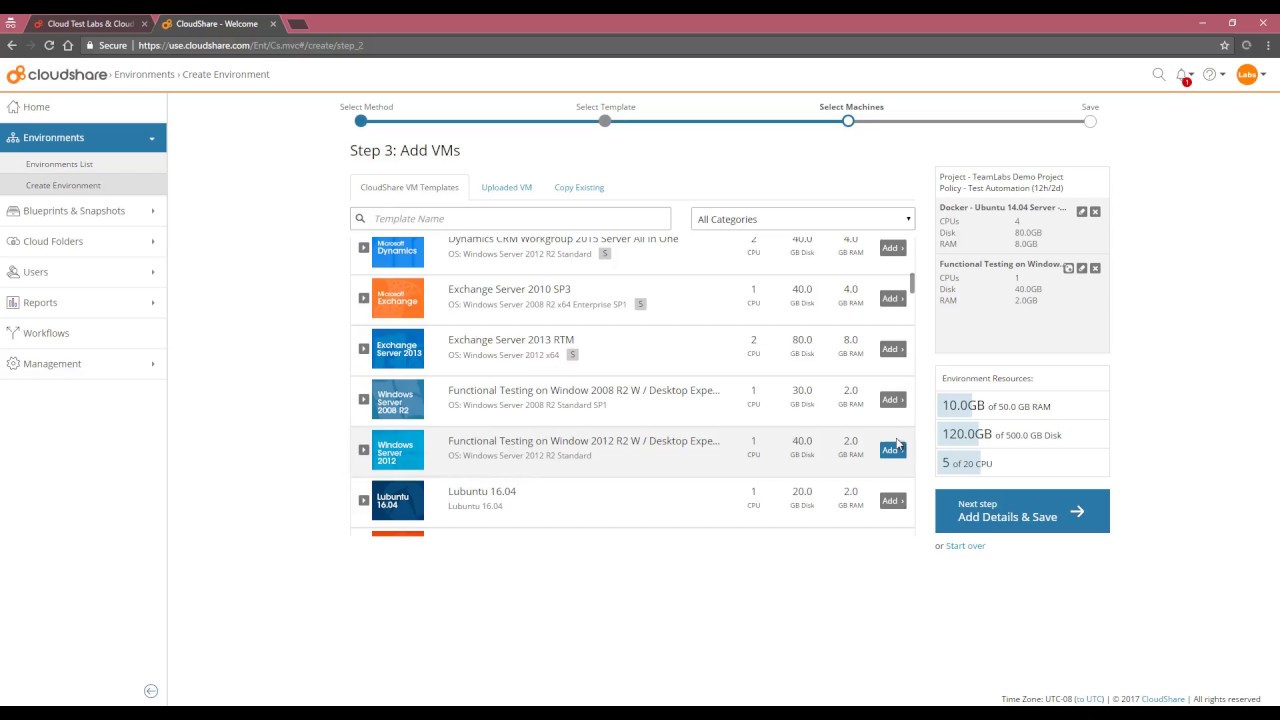1280x720 pixels.
Task: Expand details for Dynamics CRM Workgroup row
Action: tap(363, 248)
